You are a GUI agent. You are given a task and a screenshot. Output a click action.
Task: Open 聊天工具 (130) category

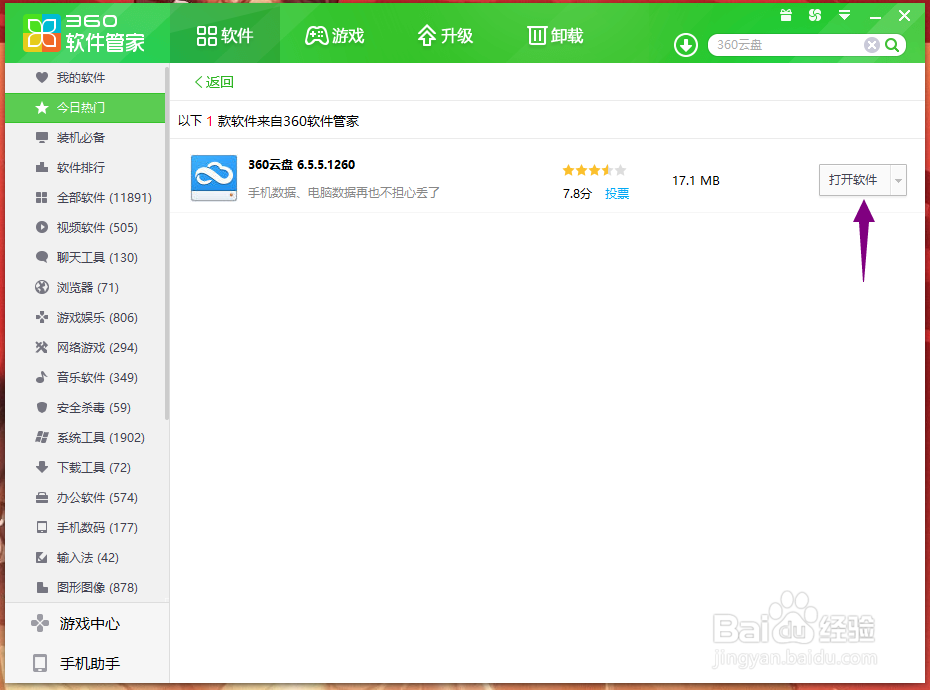(x=85, y=257)
